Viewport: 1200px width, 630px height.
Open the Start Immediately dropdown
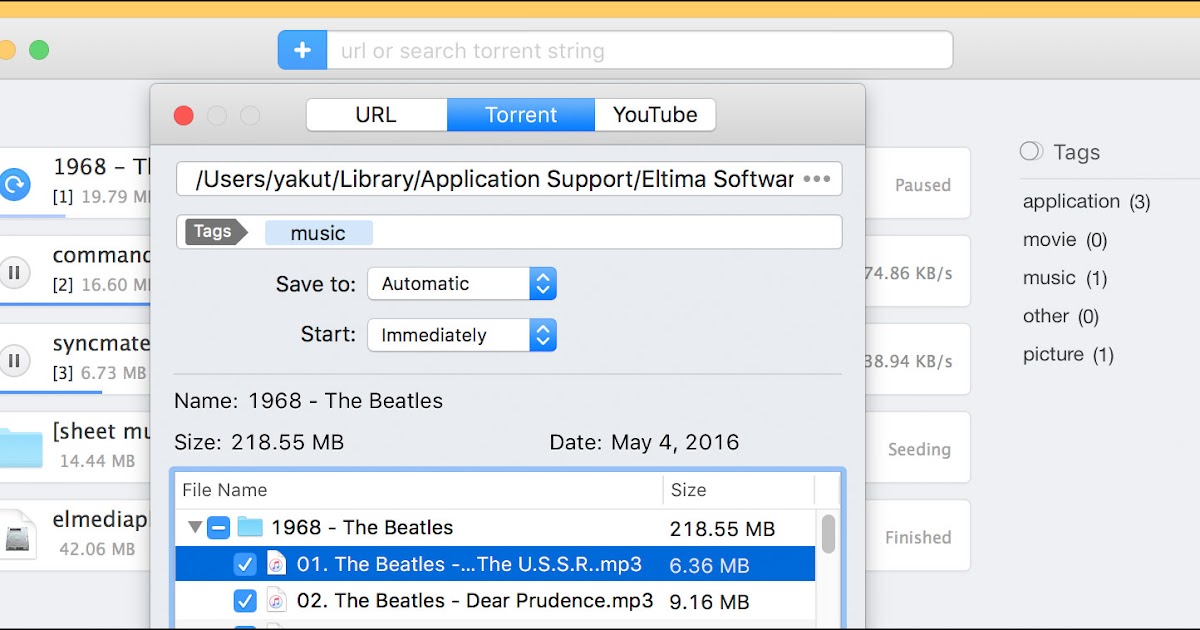(461, 335)
